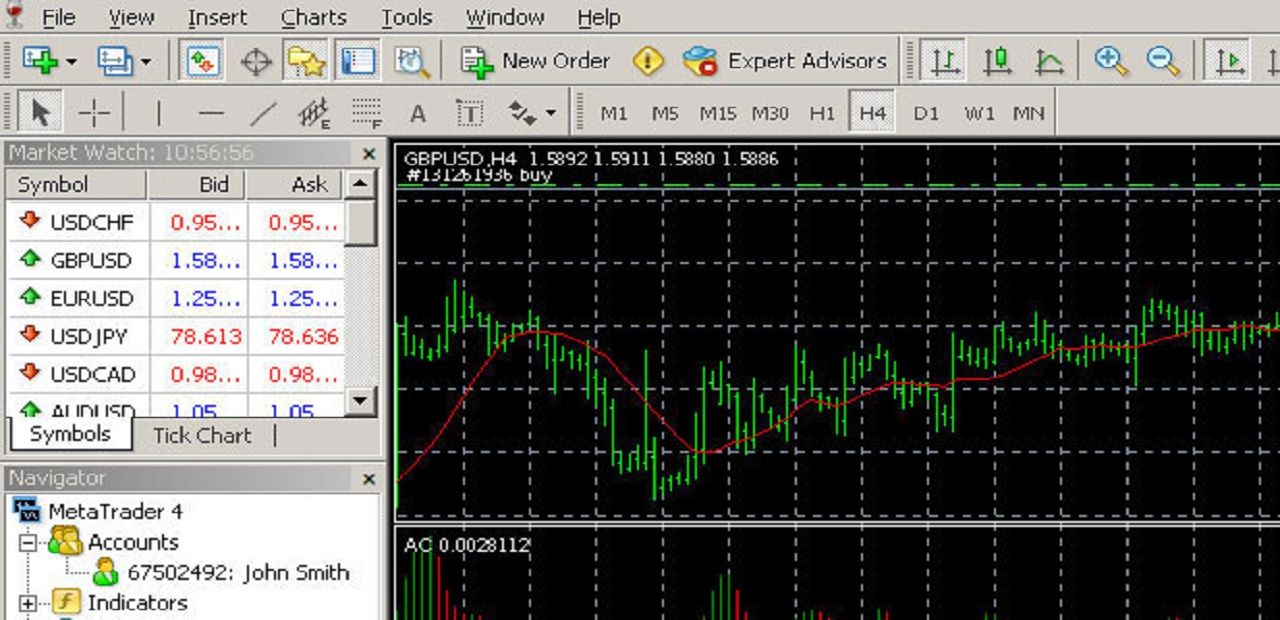Select the Equidistant Channel tool
Image resolution: width=1280 pixels, height=620 pixels.
[x=315, y=113]
